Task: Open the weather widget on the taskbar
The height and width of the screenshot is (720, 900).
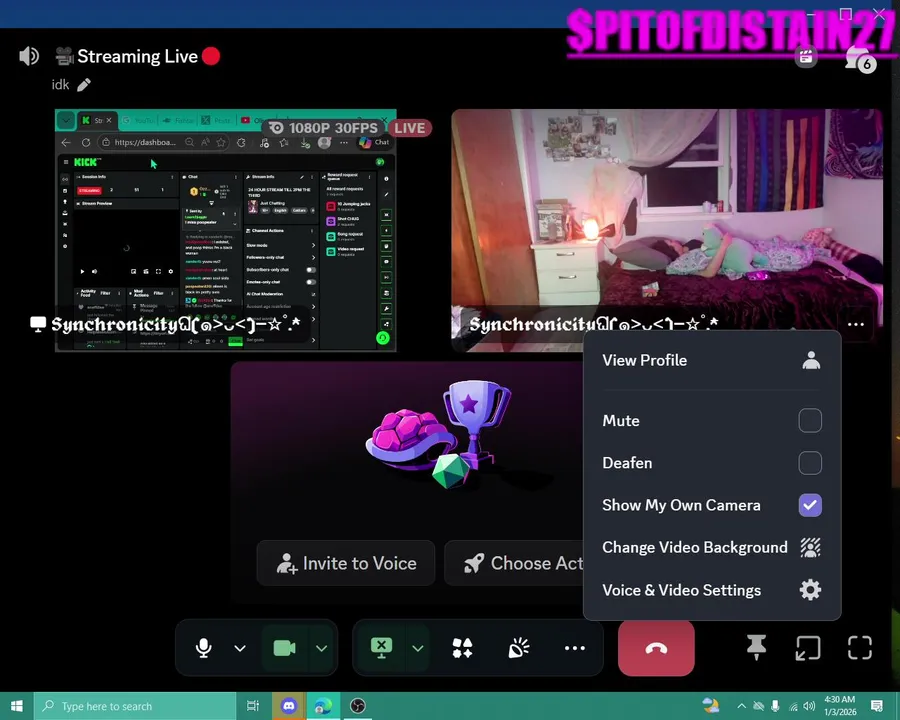Action: click(711, 706)
